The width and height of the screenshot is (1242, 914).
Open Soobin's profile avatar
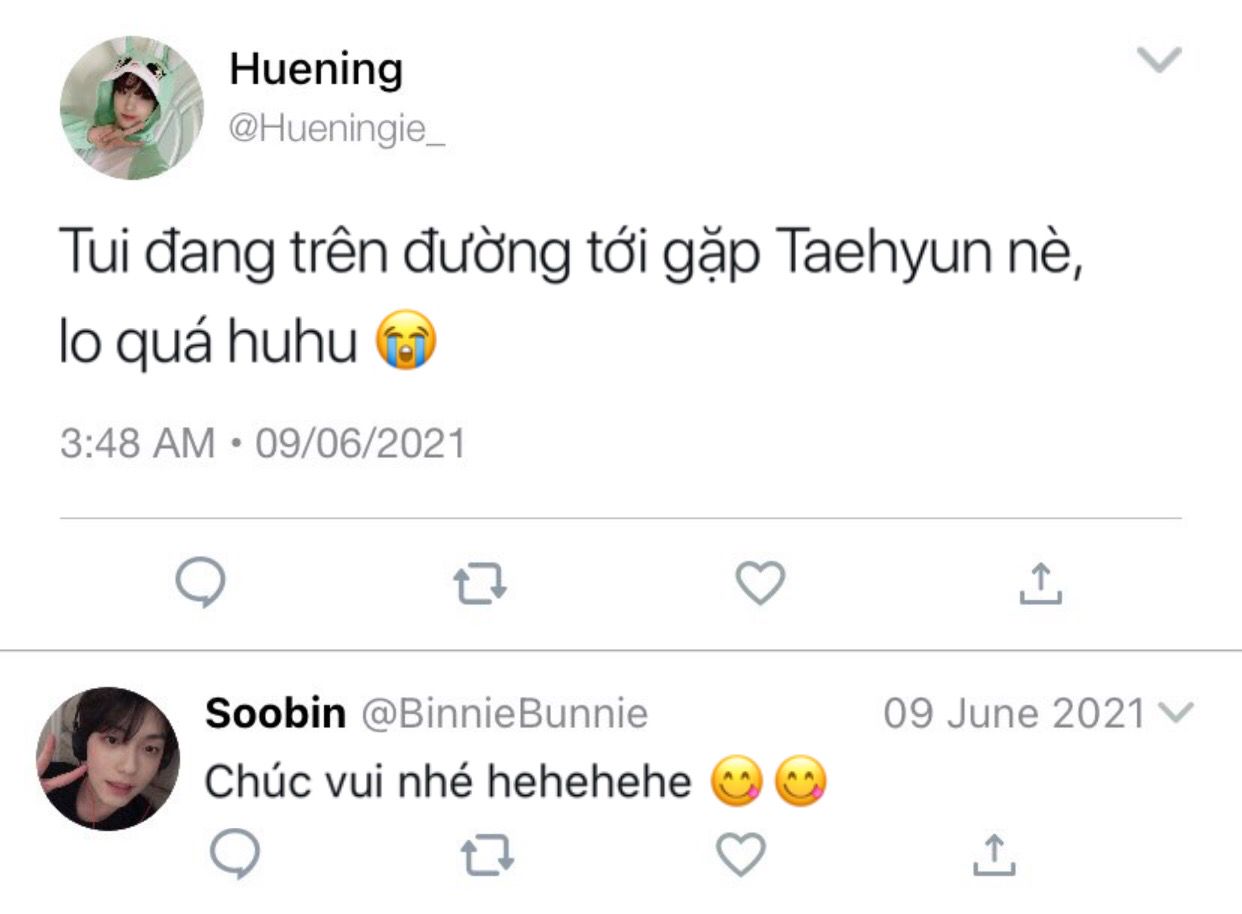tap(108, 758)
